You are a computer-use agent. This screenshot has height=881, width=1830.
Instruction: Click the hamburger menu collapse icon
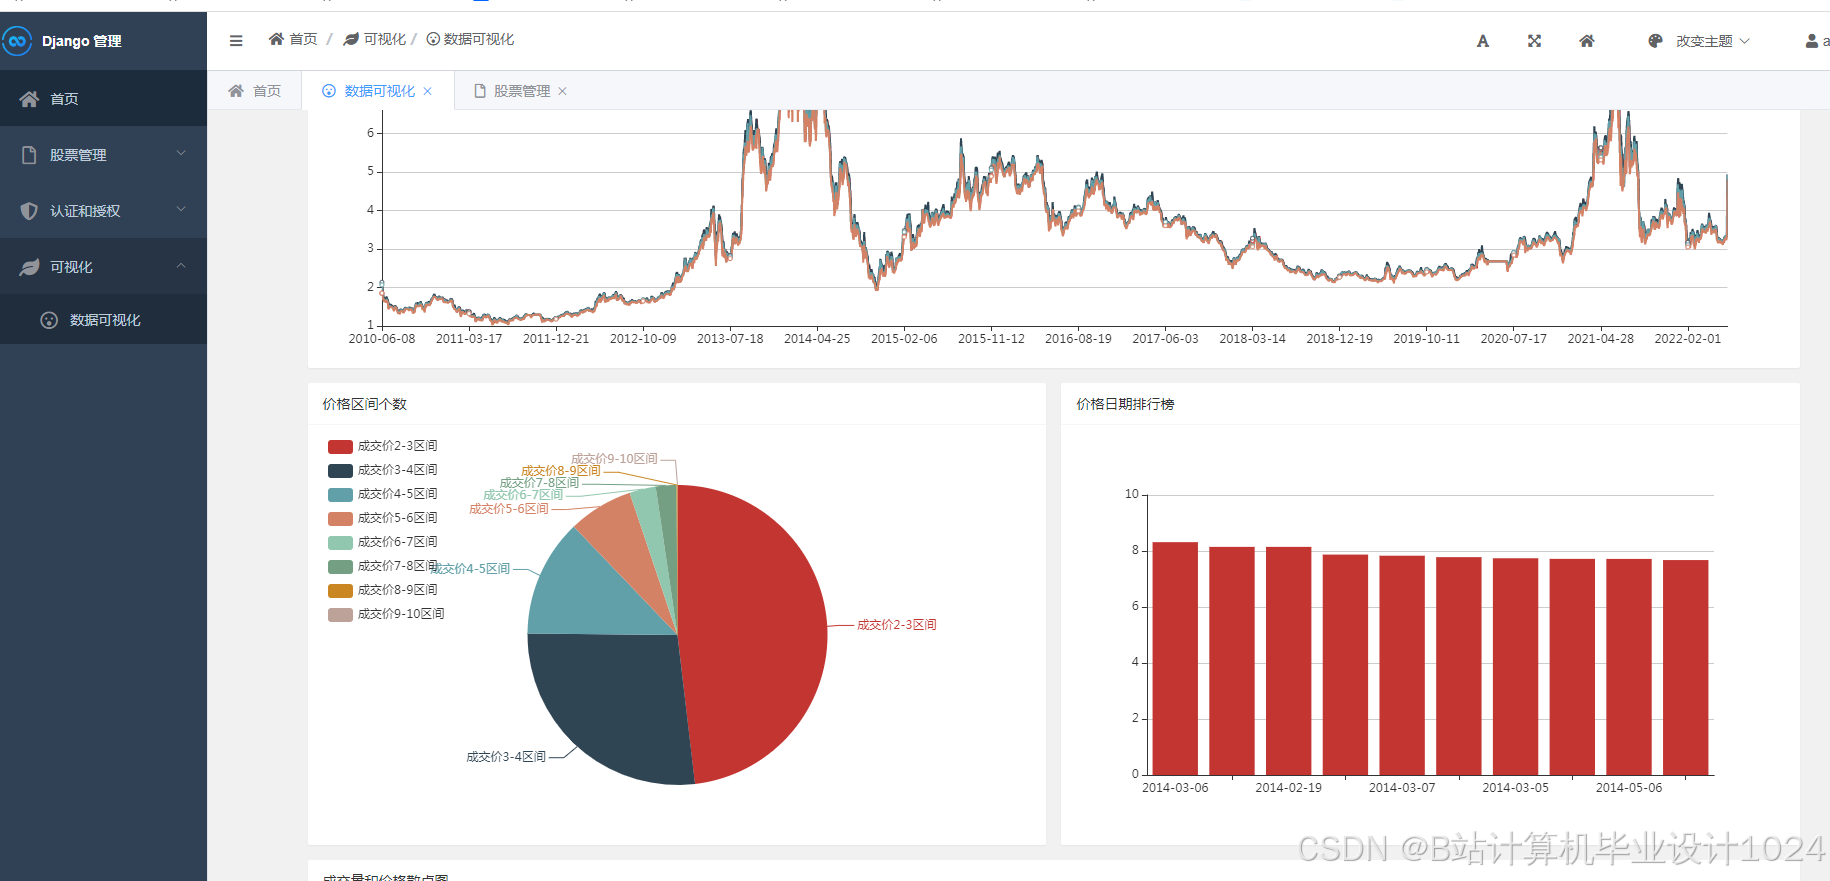point(236,41)
